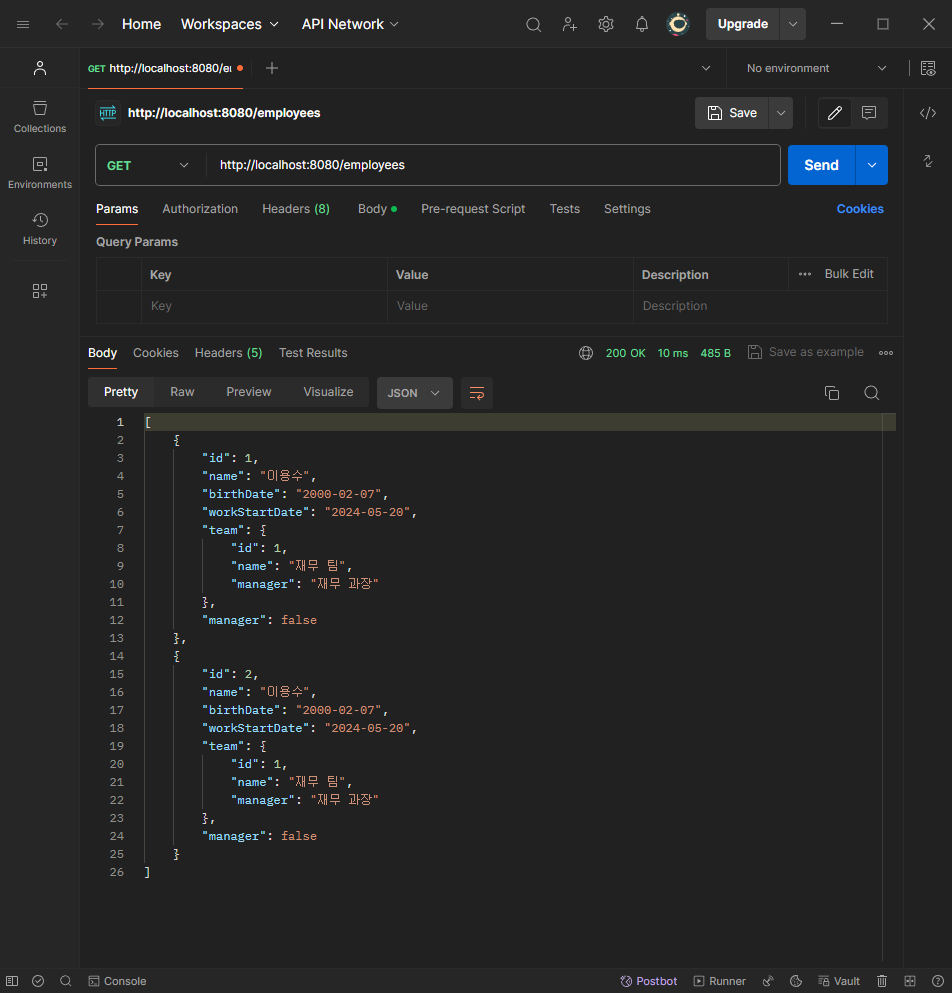Open the tabs list chevron
The width and height of the screenshot is (952, 993).
tap(706, 68)
